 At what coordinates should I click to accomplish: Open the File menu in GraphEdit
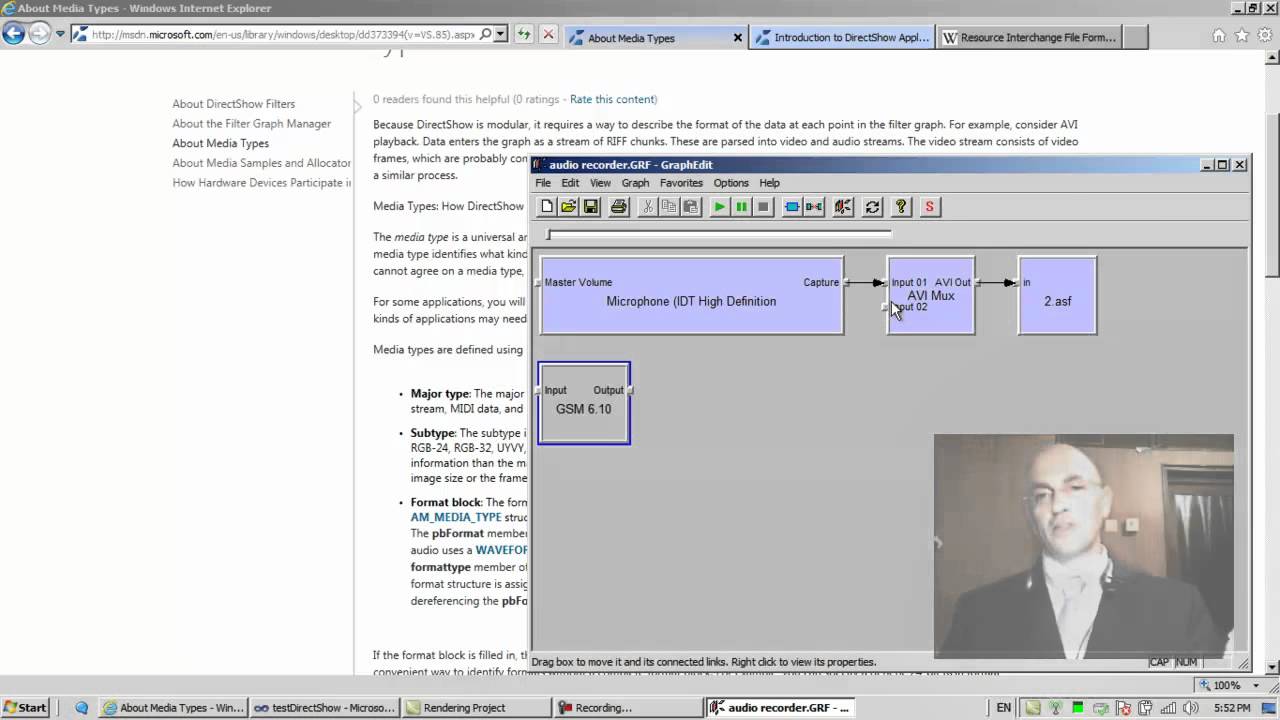pos(543,183)
